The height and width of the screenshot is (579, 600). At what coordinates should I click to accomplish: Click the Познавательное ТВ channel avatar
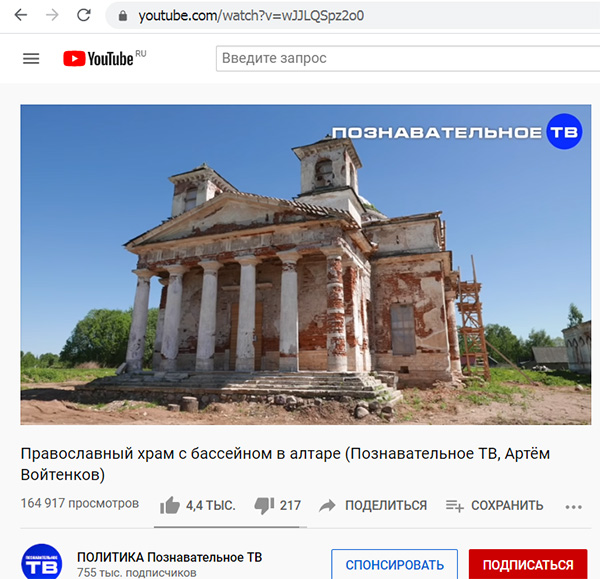coord(41,562)
